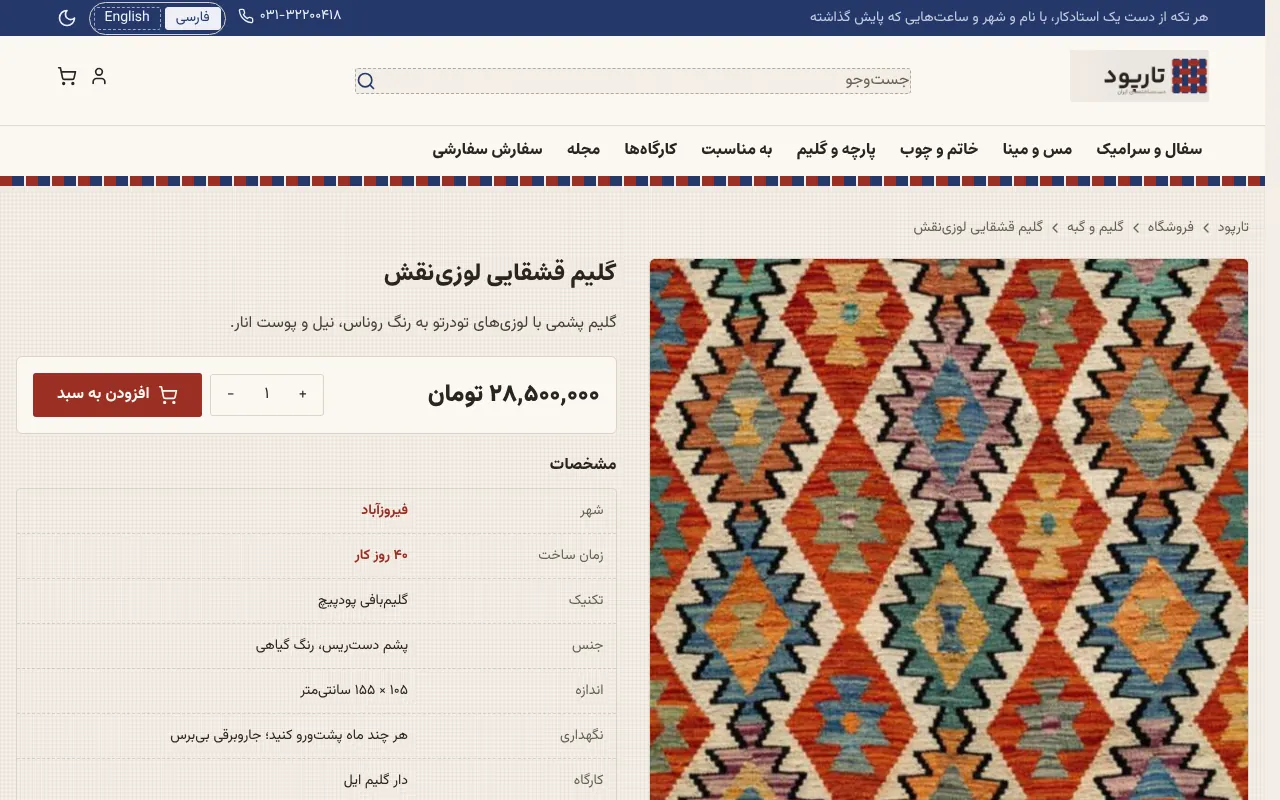Open the kilim product photo
Screen dimensions: 1280x800
point(949,529)
